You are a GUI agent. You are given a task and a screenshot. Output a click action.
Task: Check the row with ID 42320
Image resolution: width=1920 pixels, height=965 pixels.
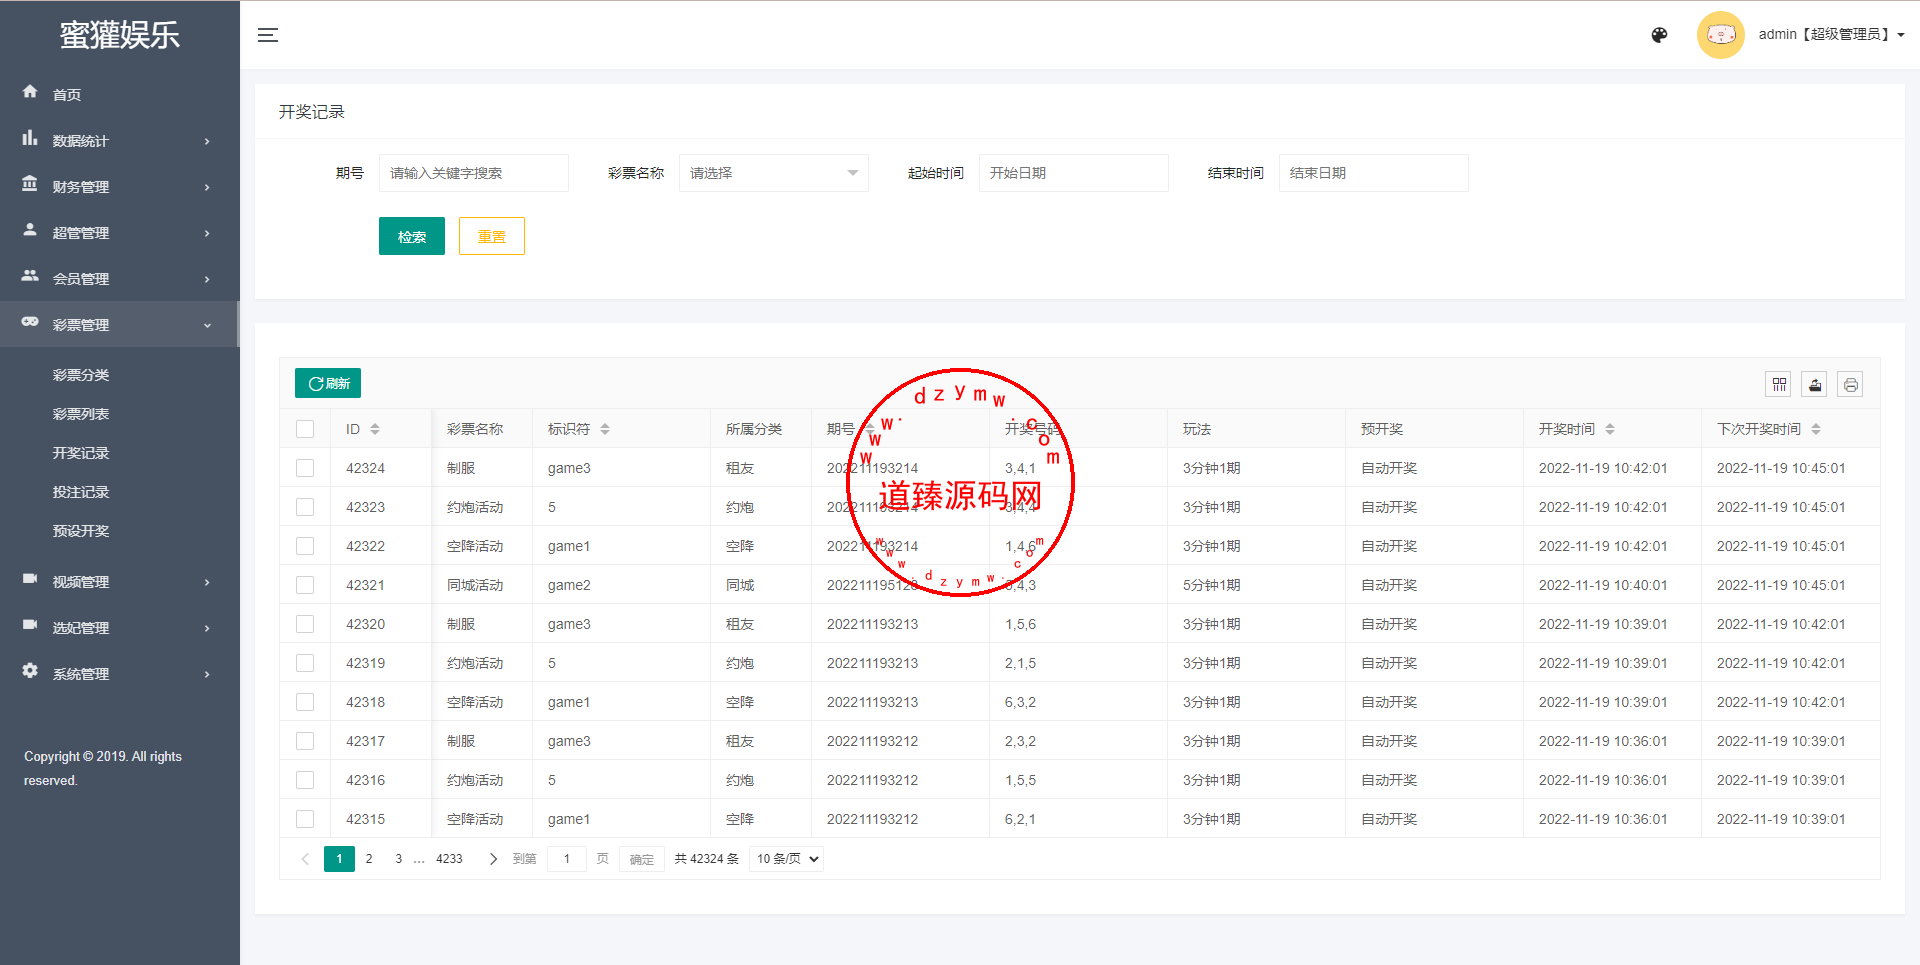[305, 624]
